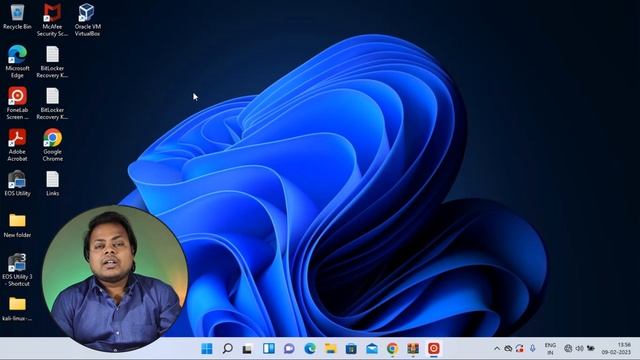Select the Links text file
640x360 pixels.
click(52, 183)
